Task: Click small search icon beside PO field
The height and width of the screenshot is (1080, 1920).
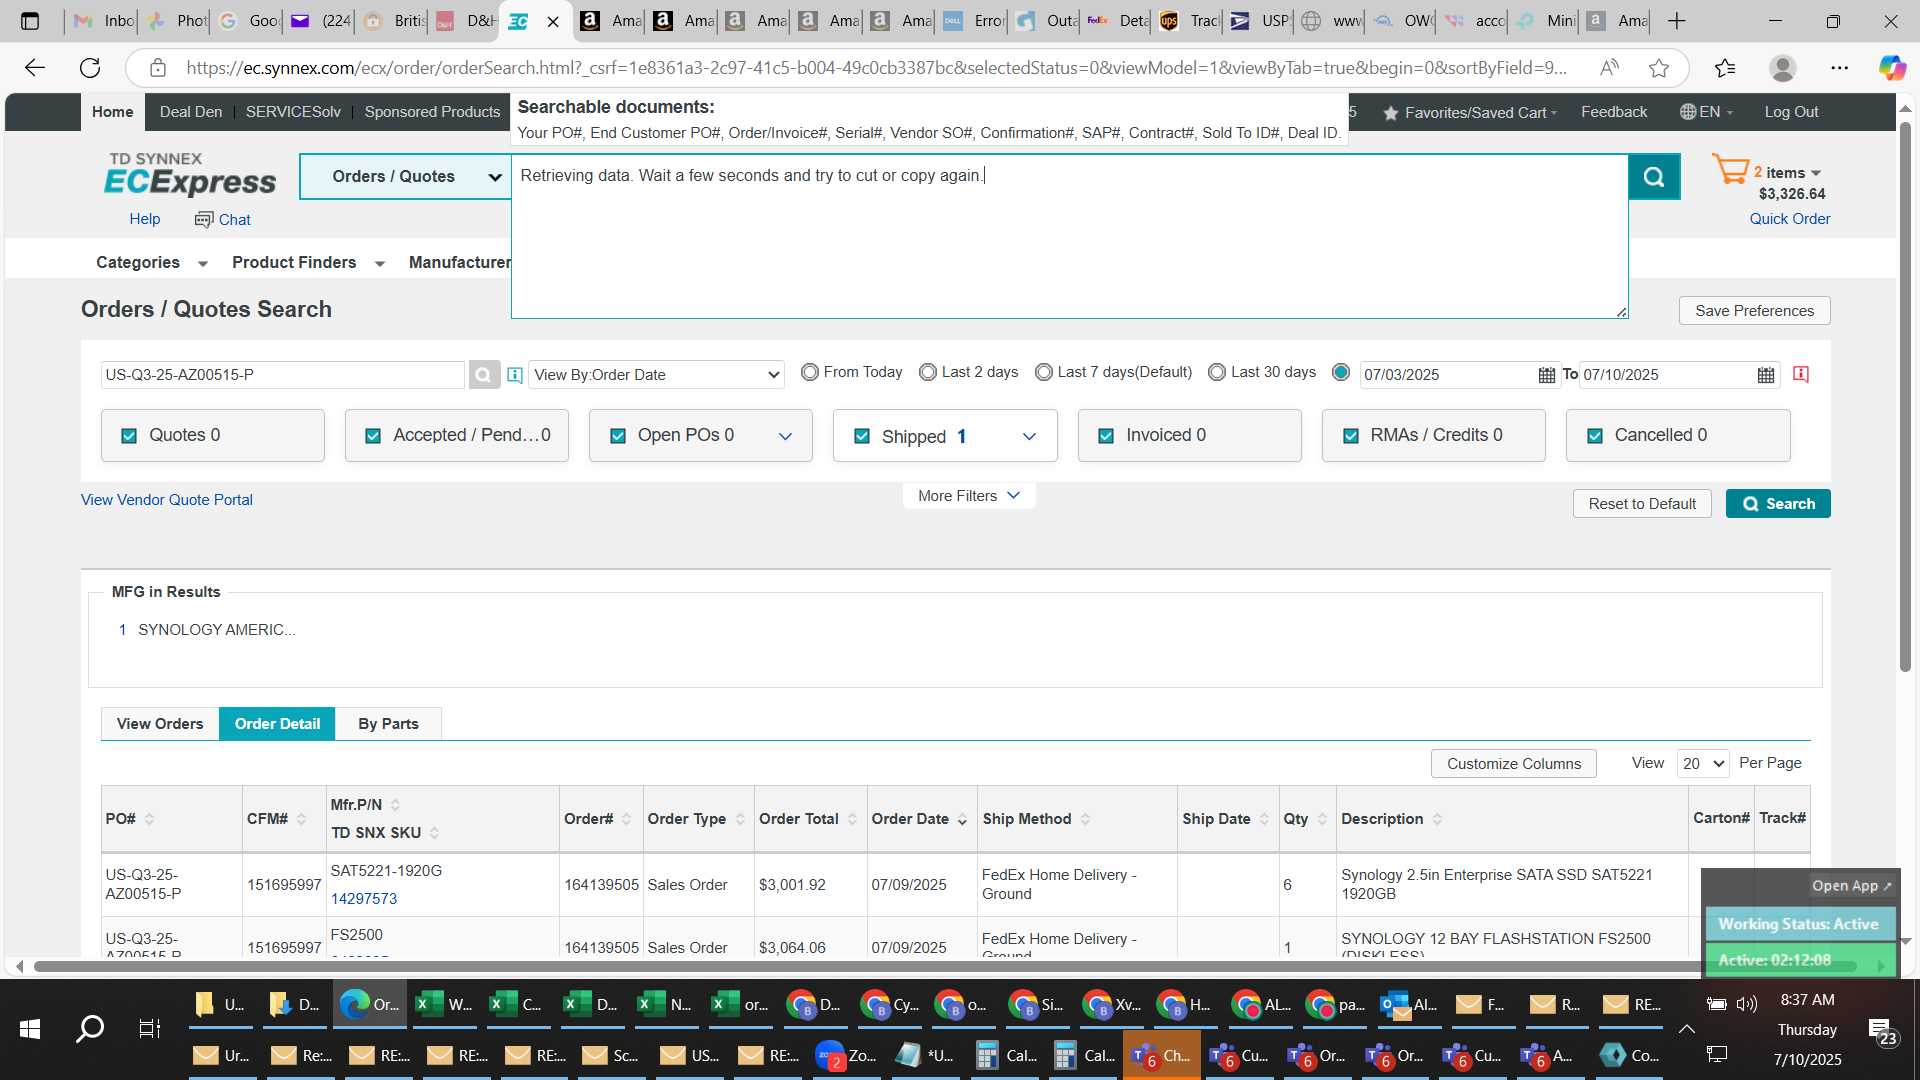Action: tap(483, 375)
